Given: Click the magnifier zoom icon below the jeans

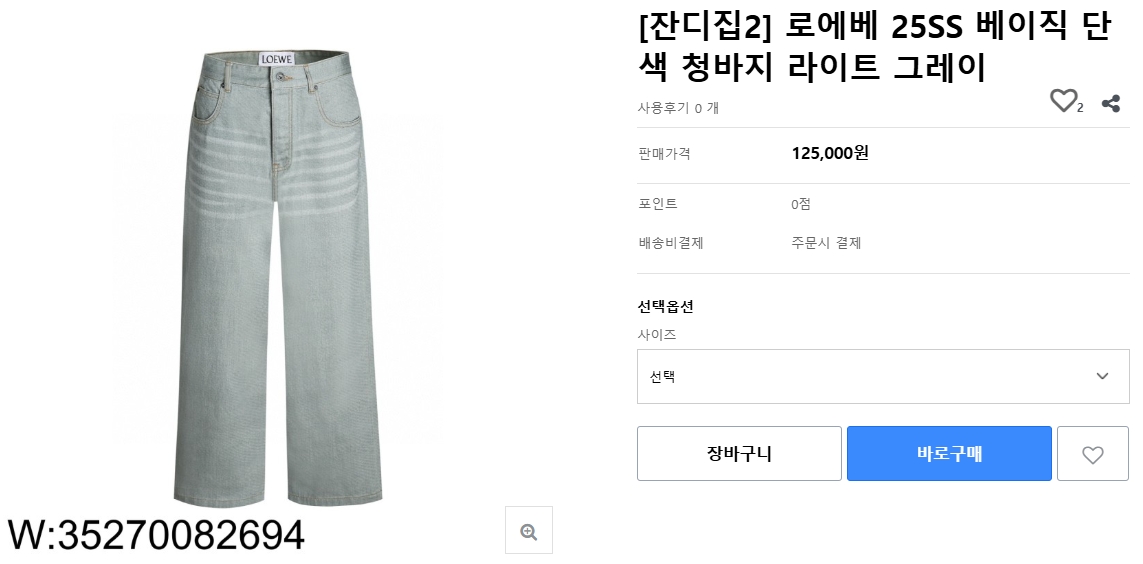Looking at the screenshot, I should tap(529, 531).
